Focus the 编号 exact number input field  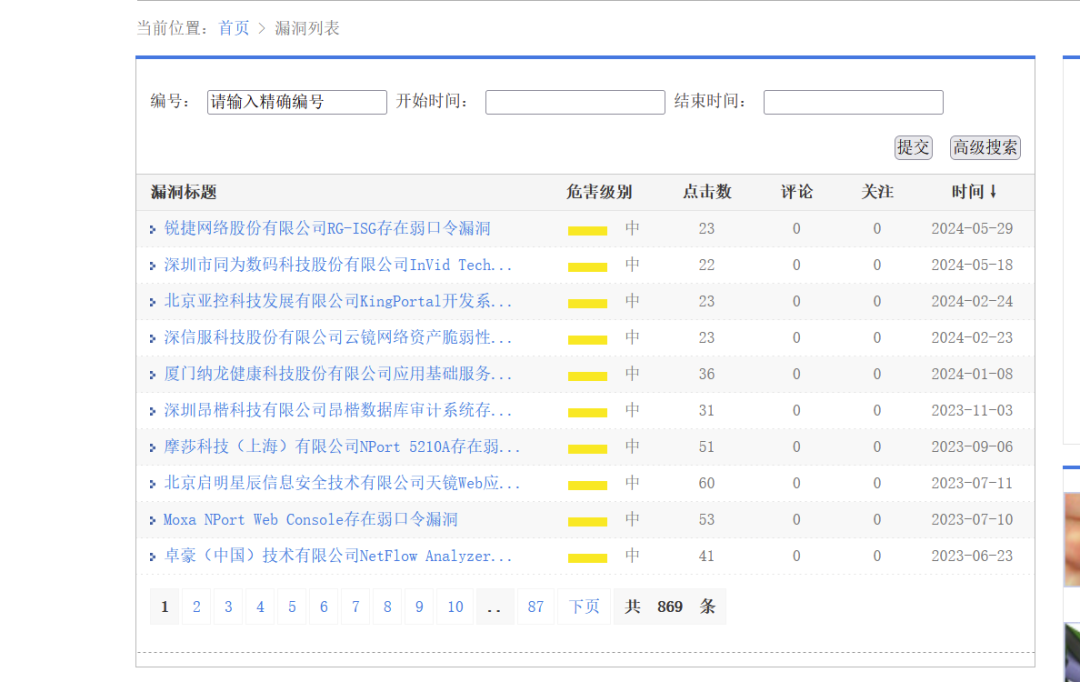[297, 102]
